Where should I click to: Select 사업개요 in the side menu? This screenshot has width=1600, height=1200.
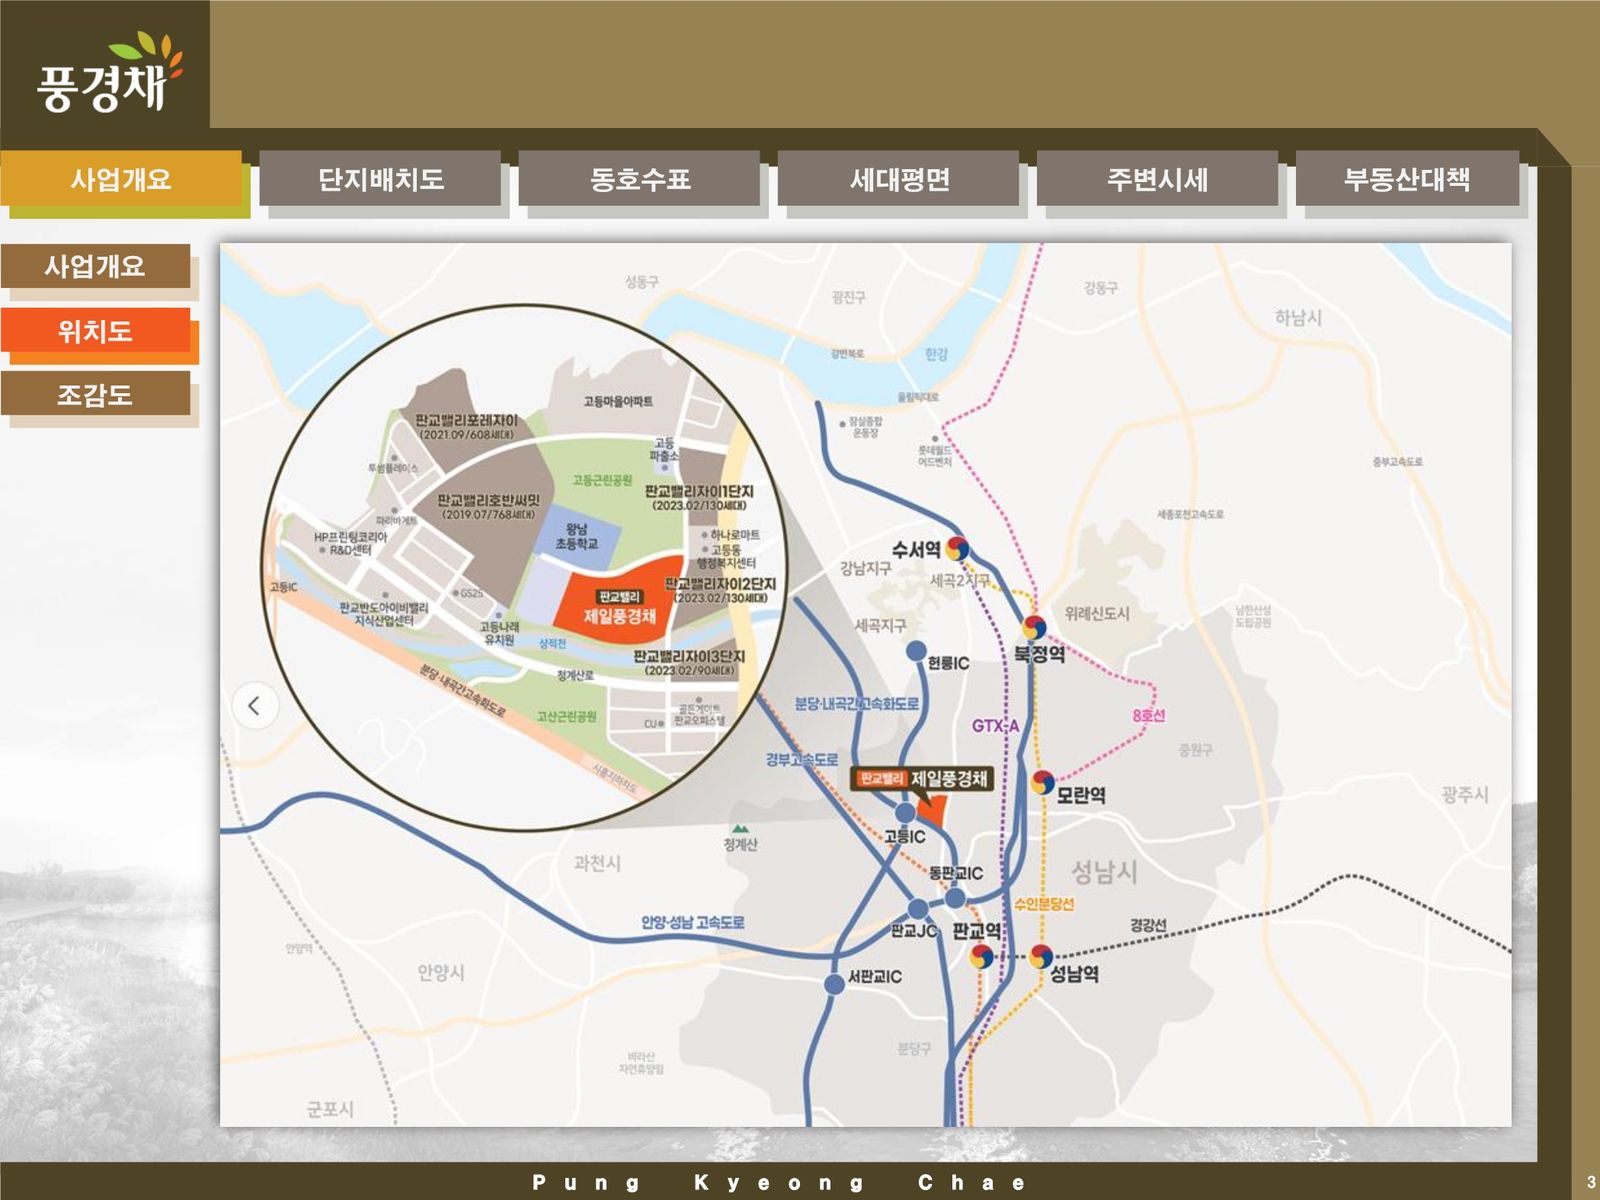tap(95, 266)
